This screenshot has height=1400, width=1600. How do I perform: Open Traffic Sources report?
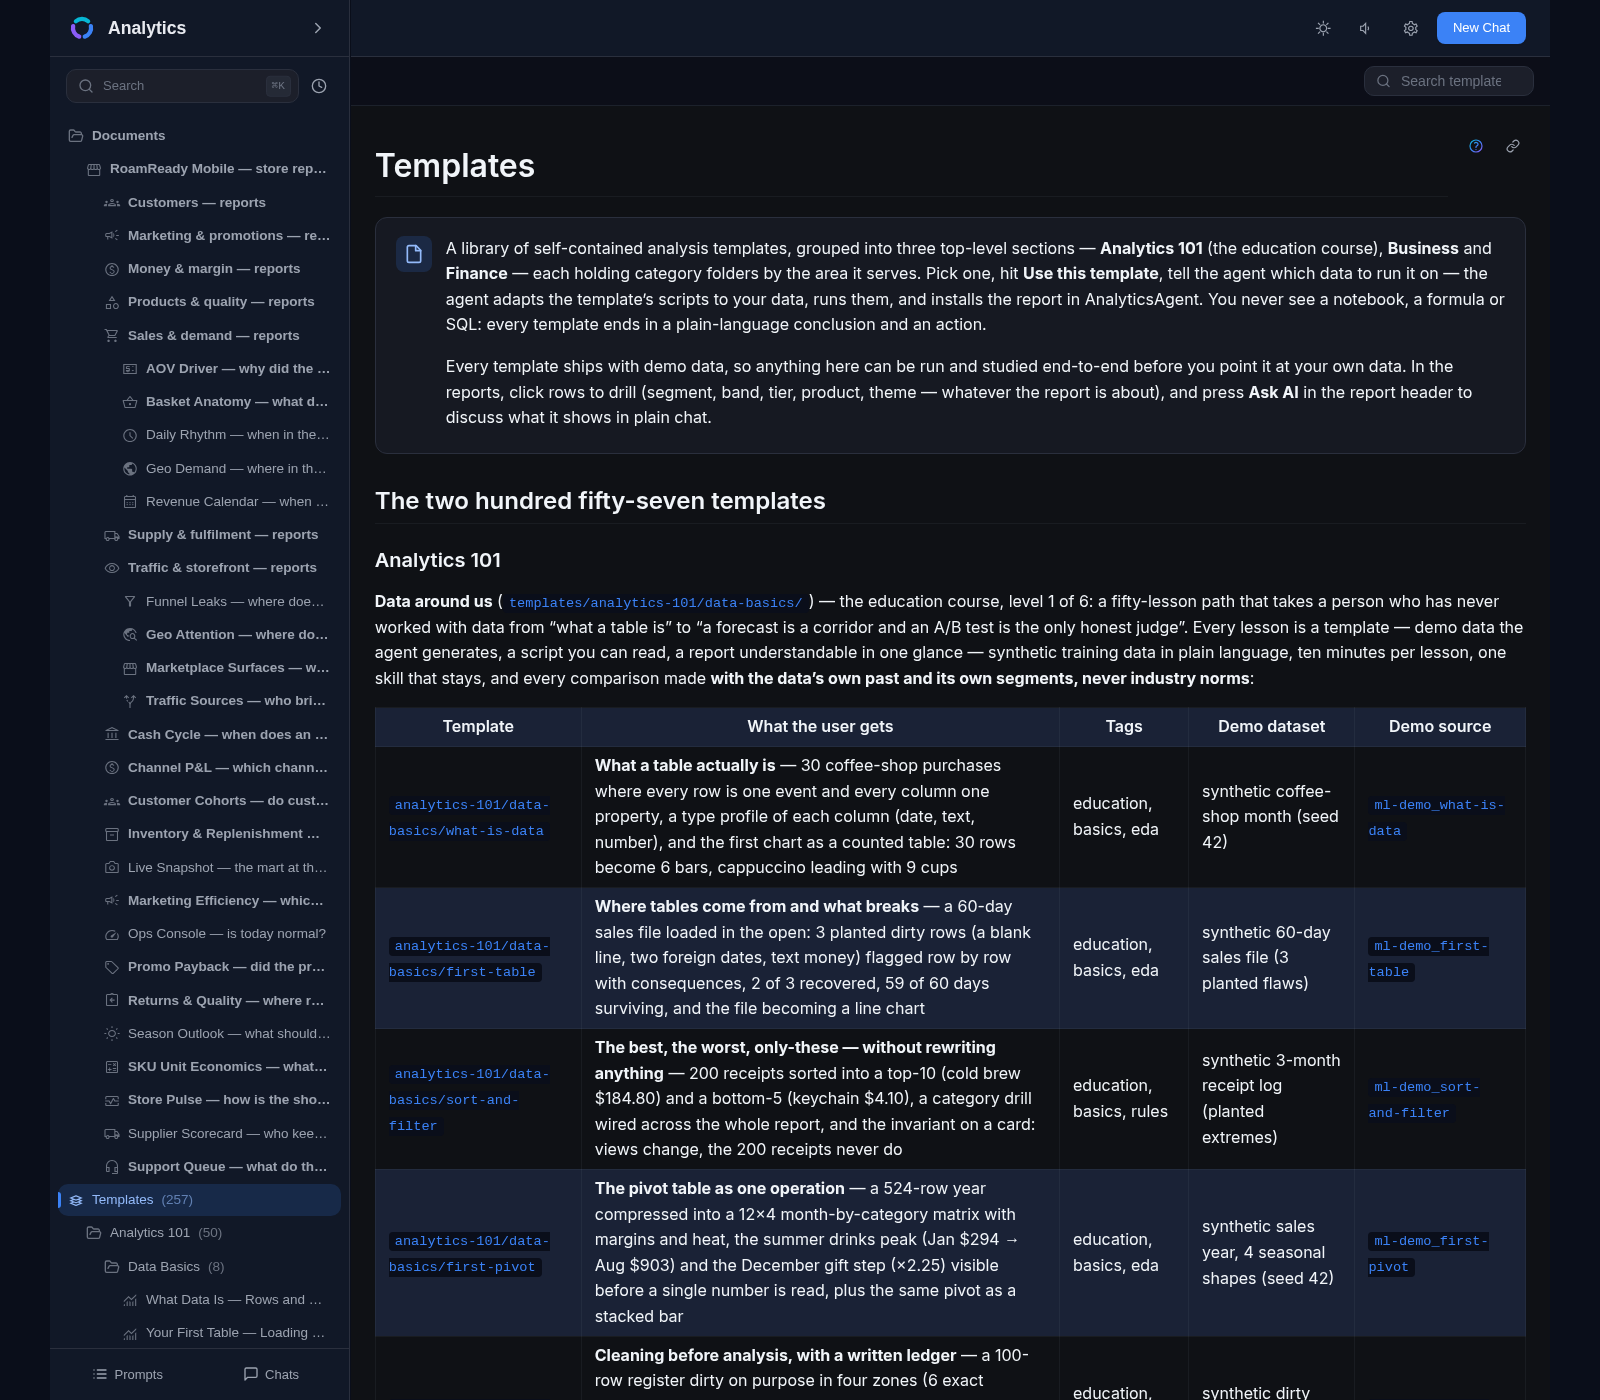tap(227, 701)
